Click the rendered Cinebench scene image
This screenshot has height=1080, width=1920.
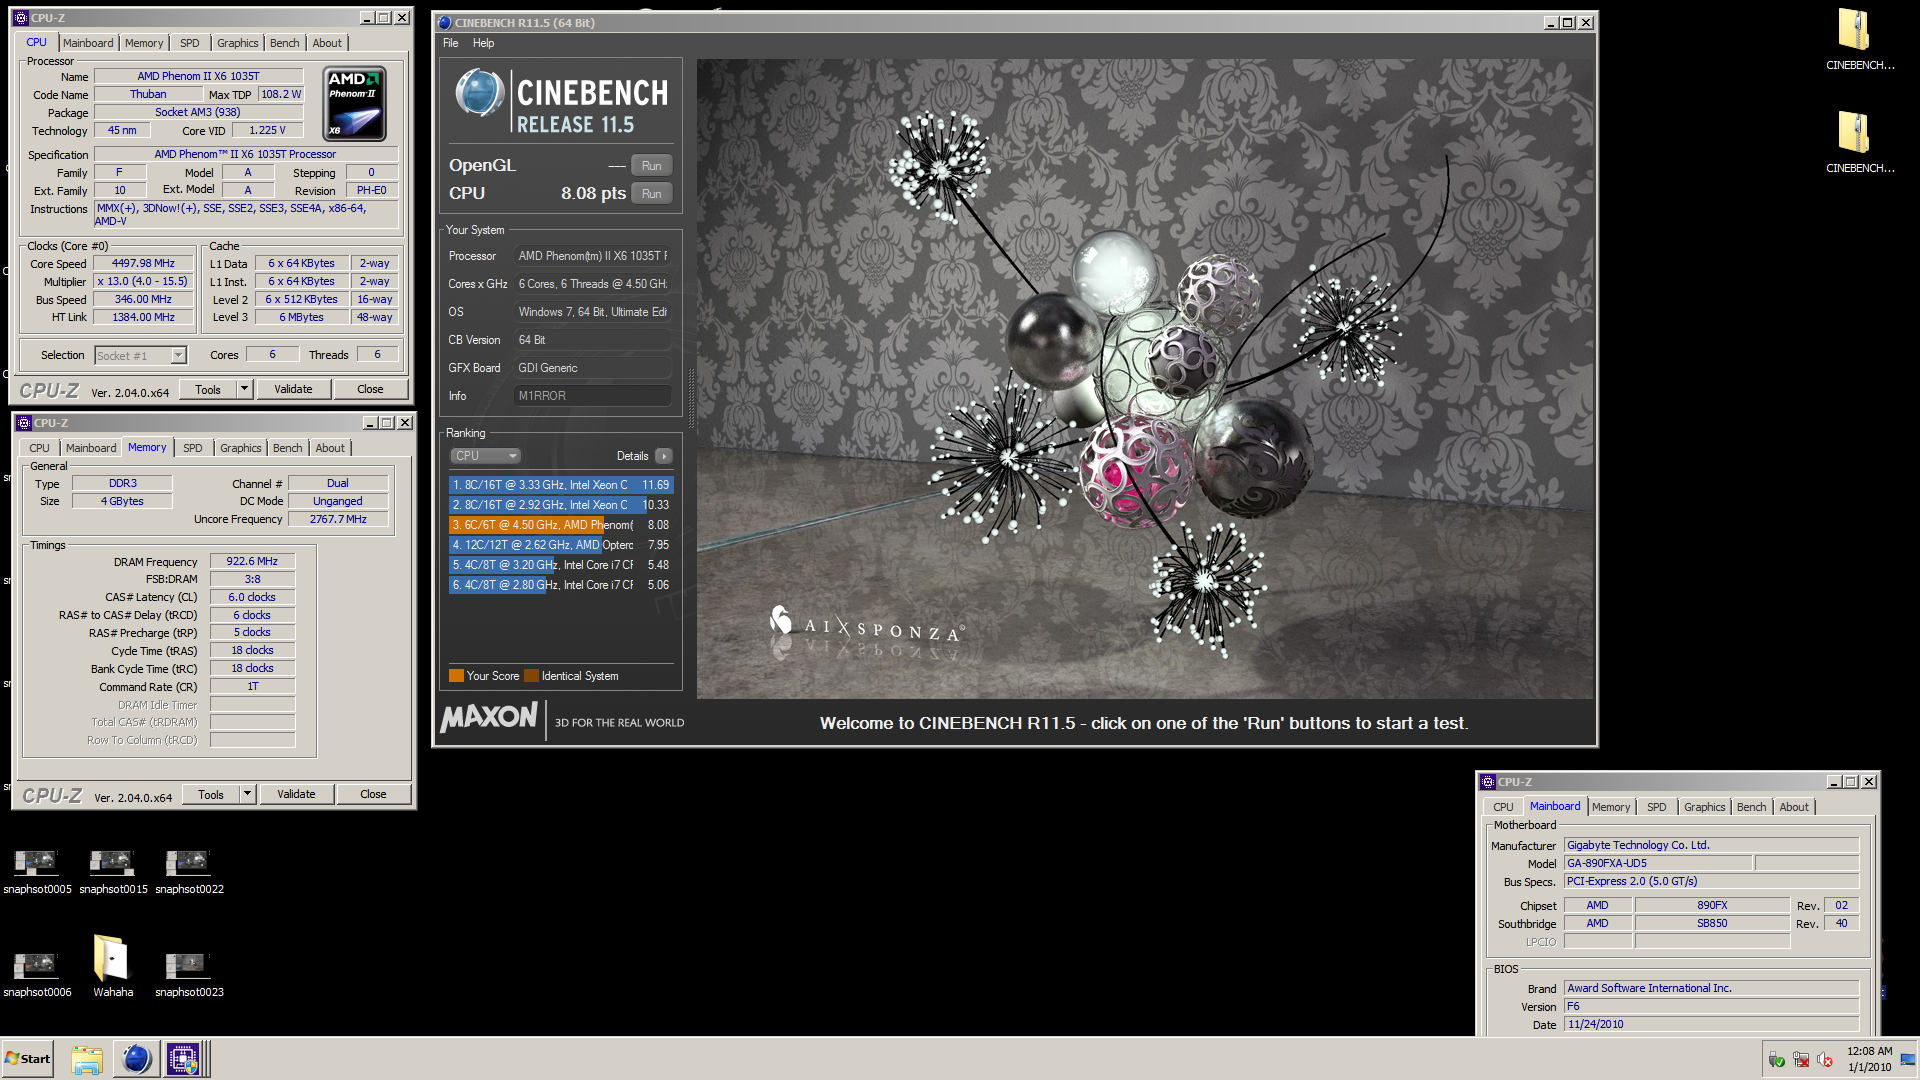click(1145, 379)
